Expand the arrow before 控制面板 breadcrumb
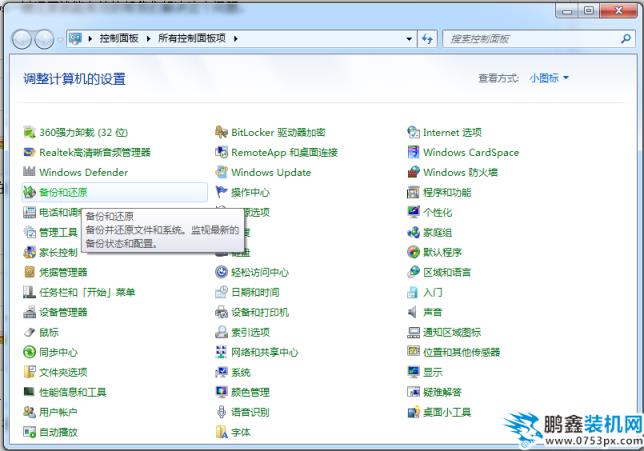Screen dimensions: 644x451 (x=90, y=39)
